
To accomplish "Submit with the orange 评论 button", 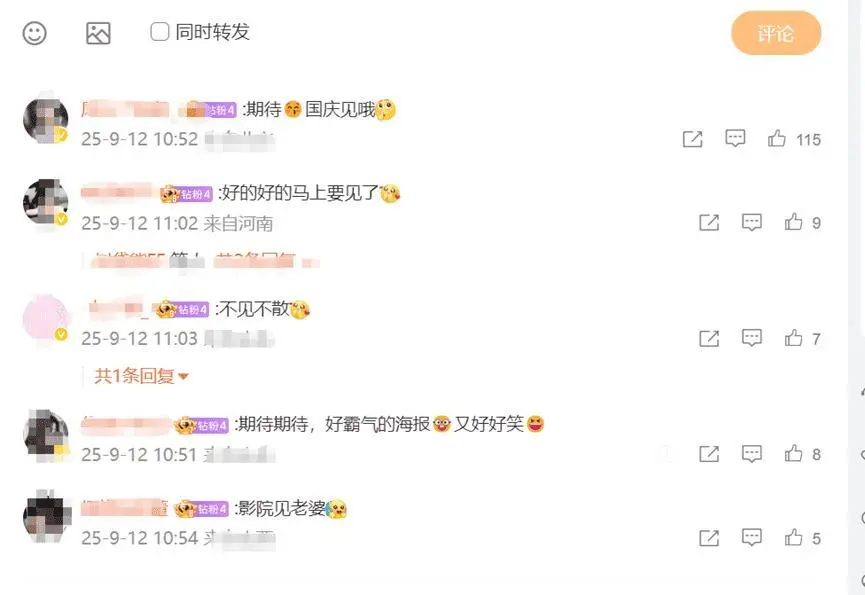I will pyautogui.click(x=776, y=33).
